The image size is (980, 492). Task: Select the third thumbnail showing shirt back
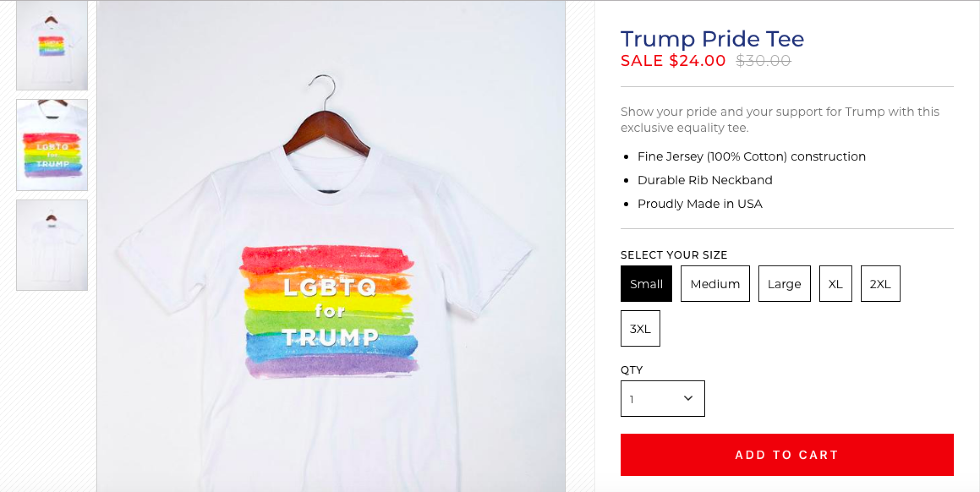52,245
